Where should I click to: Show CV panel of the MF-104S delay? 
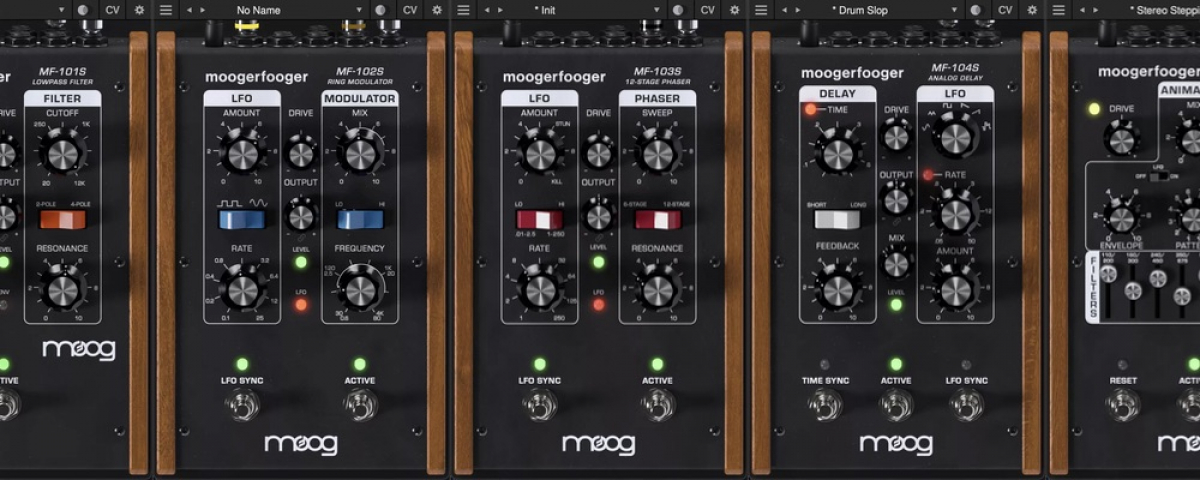(1005, 9)
